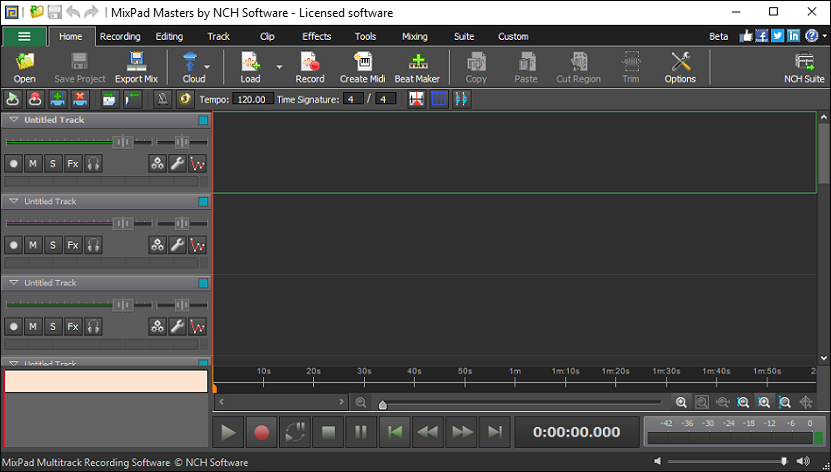Switch to the Recording tab

point(120,37)
